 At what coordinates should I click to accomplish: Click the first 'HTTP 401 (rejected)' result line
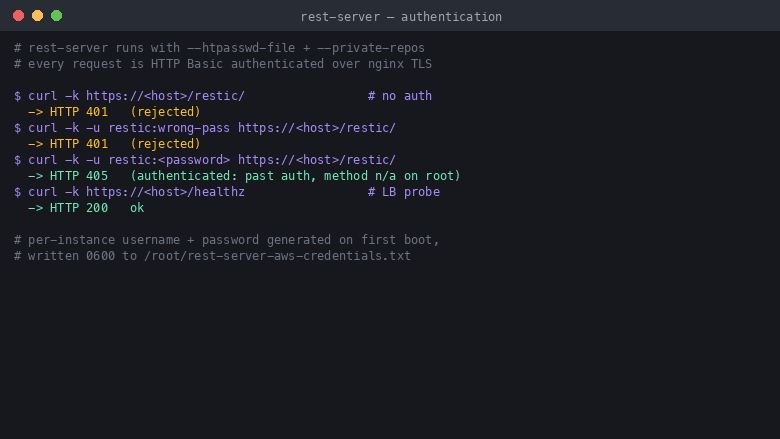[x=114, y=112]
